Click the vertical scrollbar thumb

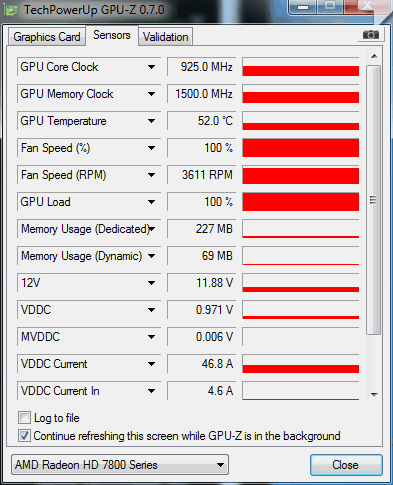tap(373, 200)
